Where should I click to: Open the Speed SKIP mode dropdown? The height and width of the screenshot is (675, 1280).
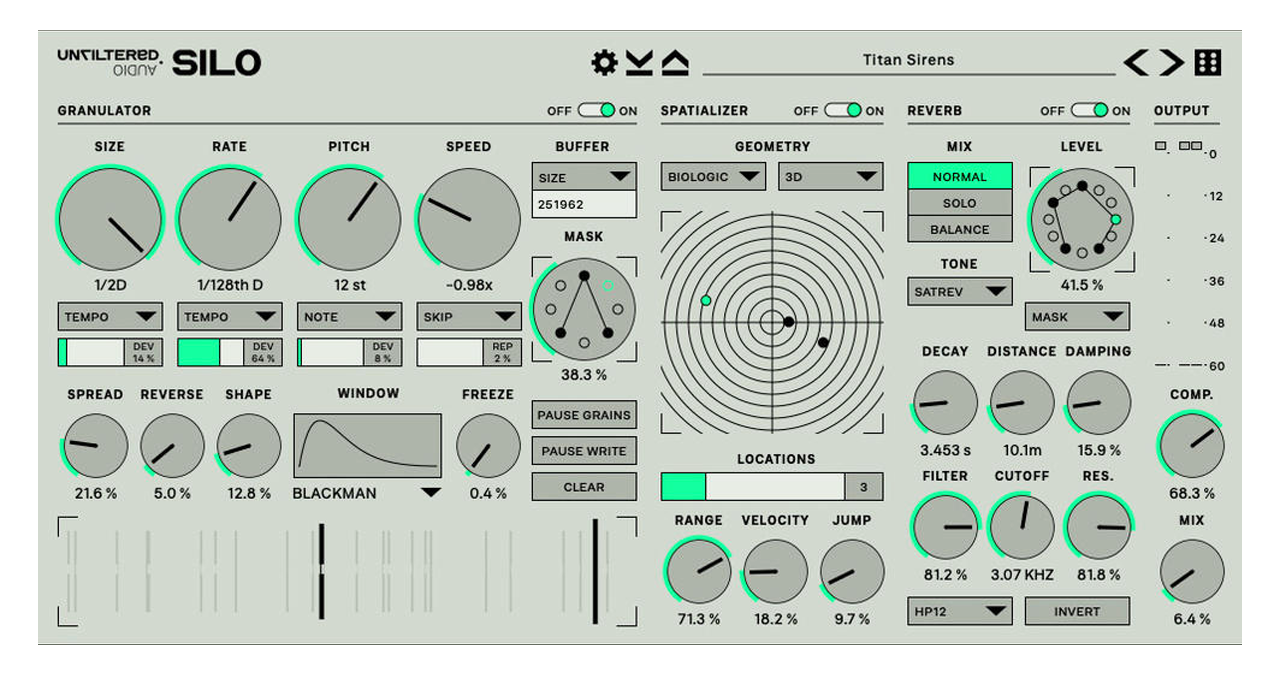[x=469, y=317]
